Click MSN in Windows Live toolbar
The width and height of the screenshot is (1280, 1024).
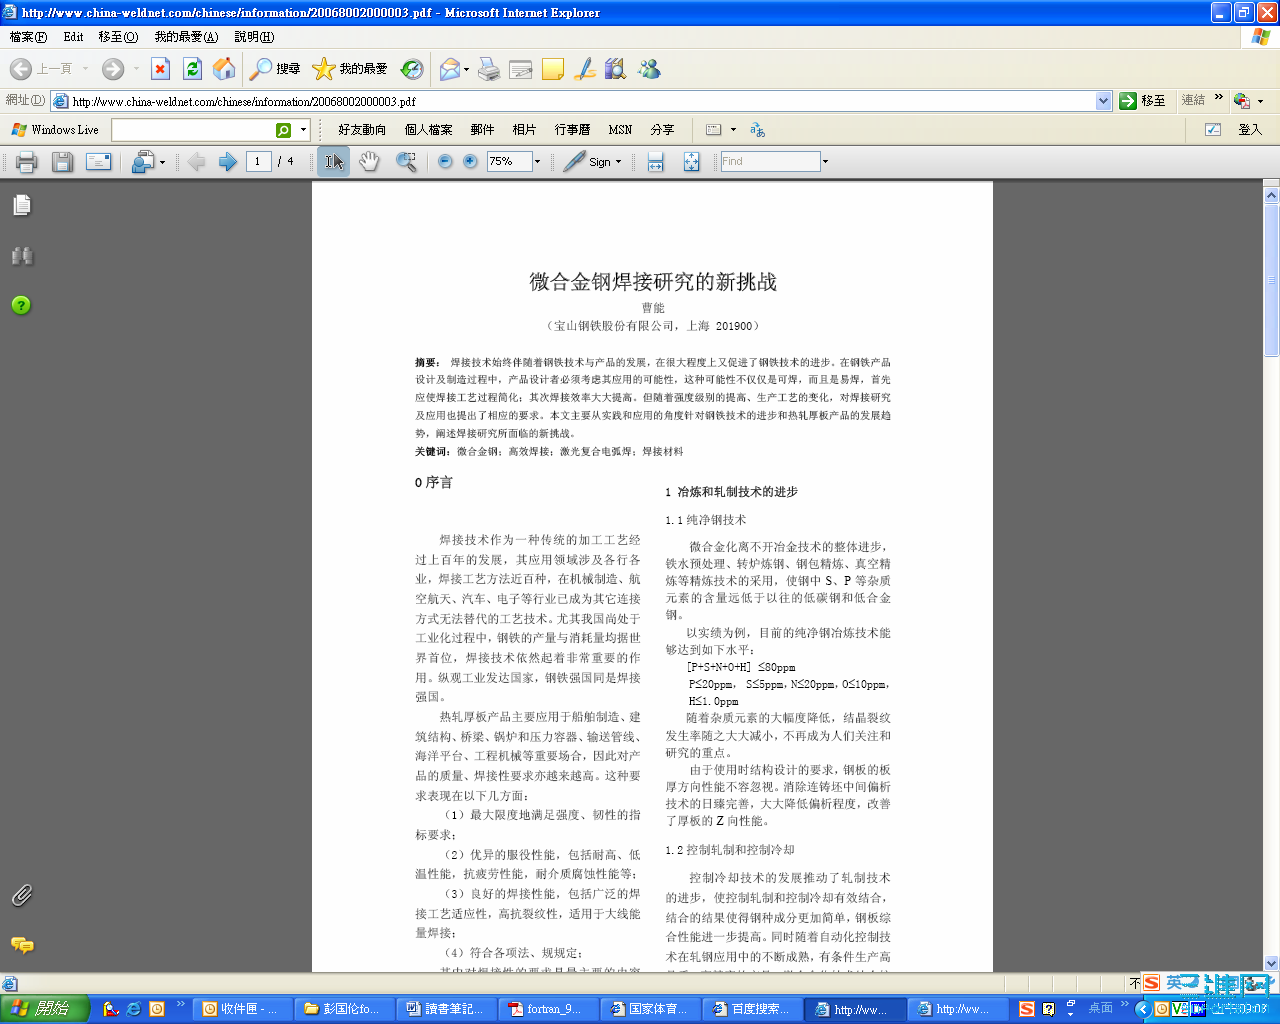point(620,130)
